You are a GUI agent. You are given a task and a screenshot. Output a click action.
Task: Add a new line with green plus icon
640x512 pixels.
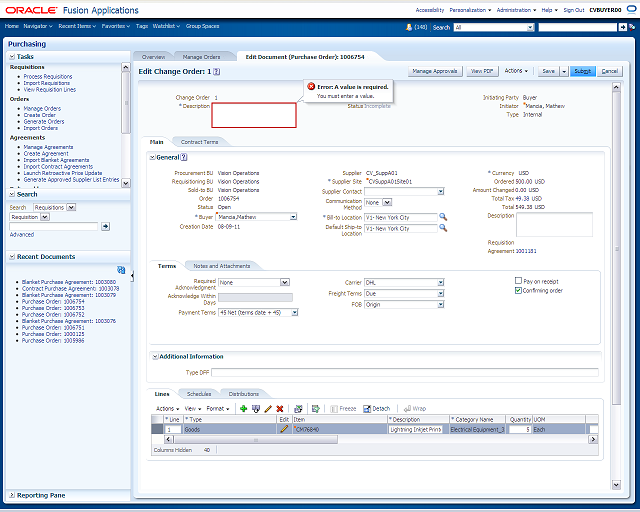click(244, 409)
